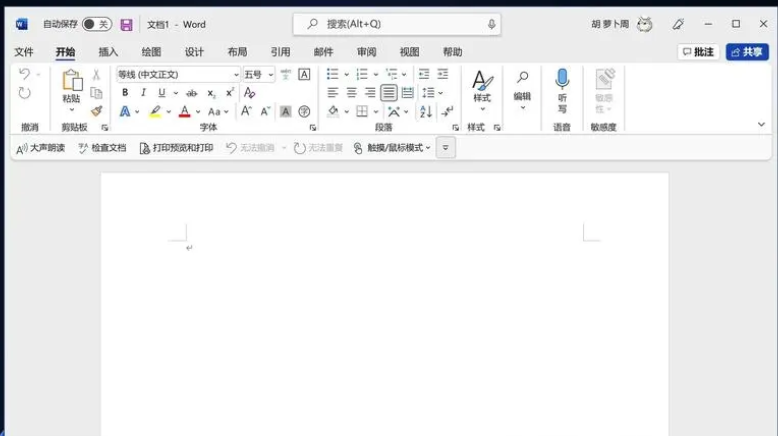The image size is (778, 436).
Task: Open the Paste options arrow
Action: pyautogui.click(x=71, y=110)
